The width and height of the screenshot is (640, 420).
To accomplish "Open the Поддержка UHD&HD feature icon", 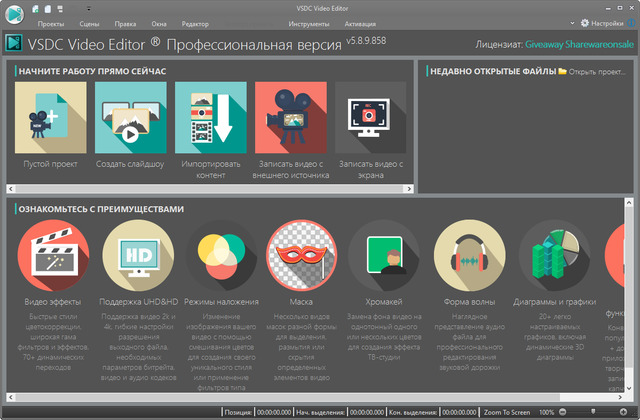I will click(x=138, y=256).
